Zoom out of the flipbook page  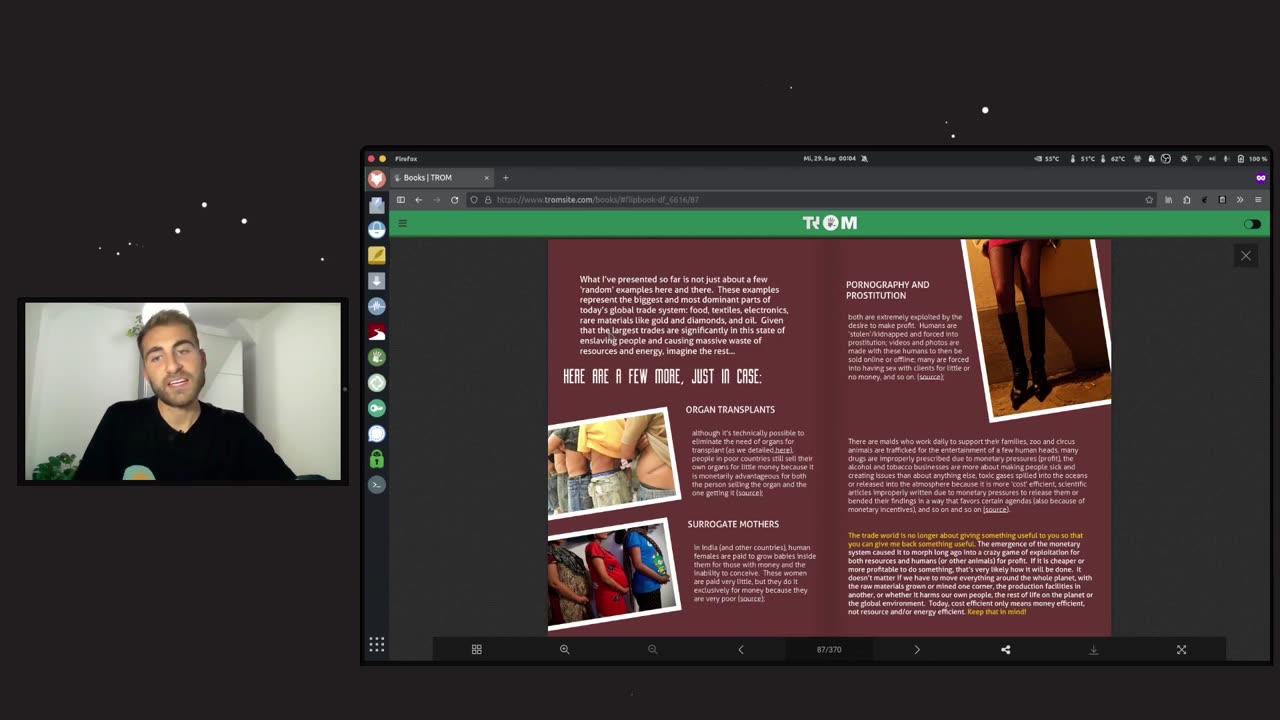coord(652,650)
